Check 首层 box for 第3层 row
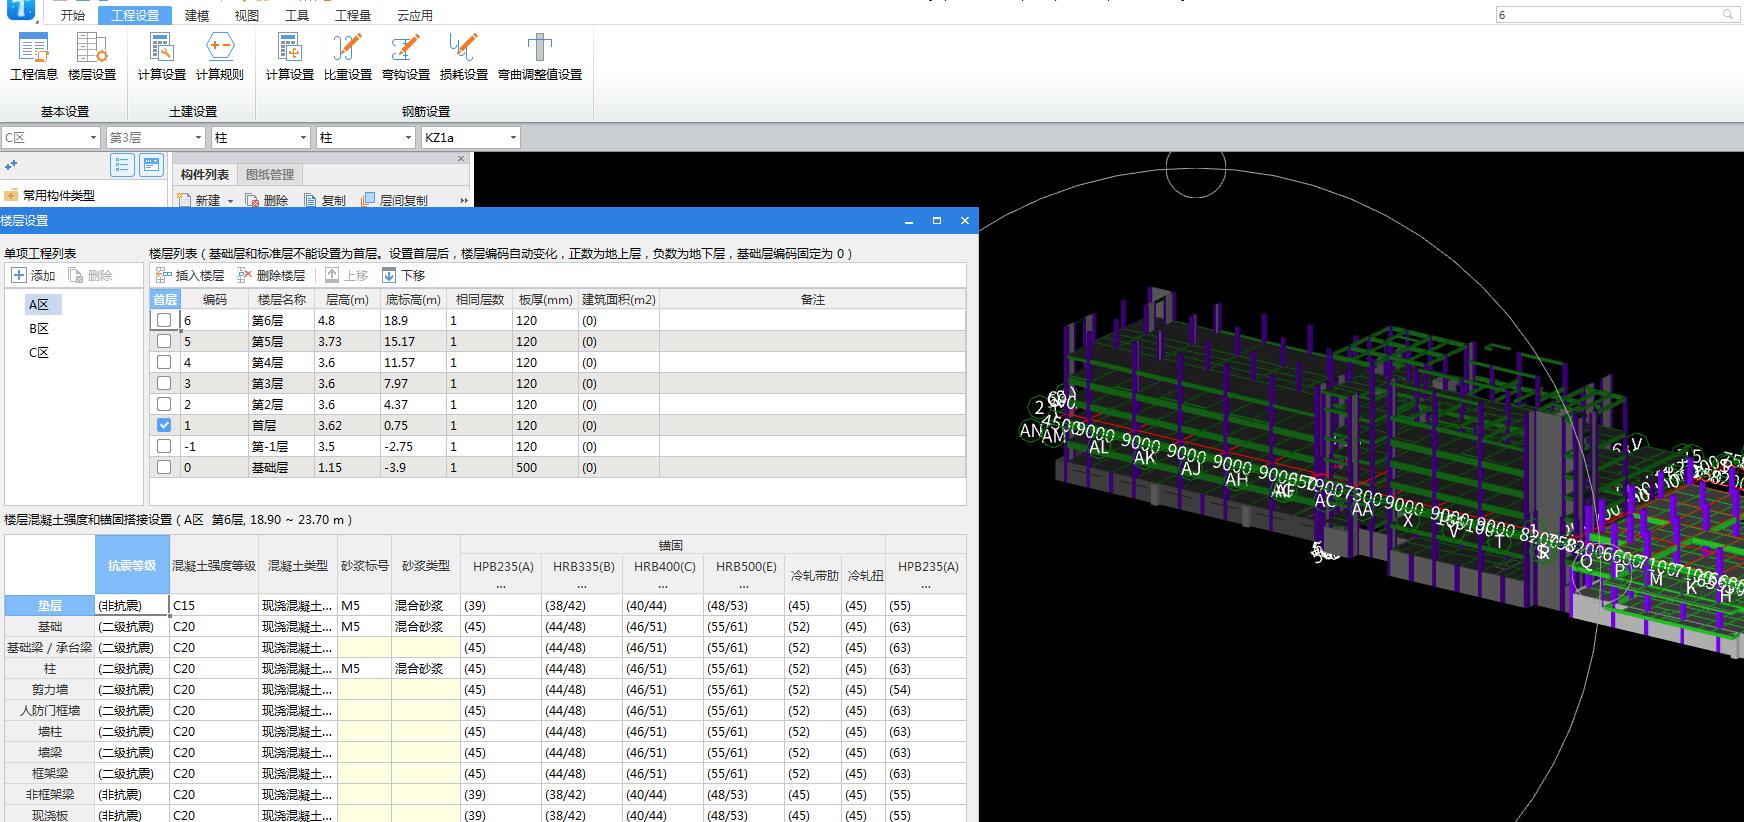The height and width of the screenshot is (822, 1744). pyautogui.click(x=164, y=383)
